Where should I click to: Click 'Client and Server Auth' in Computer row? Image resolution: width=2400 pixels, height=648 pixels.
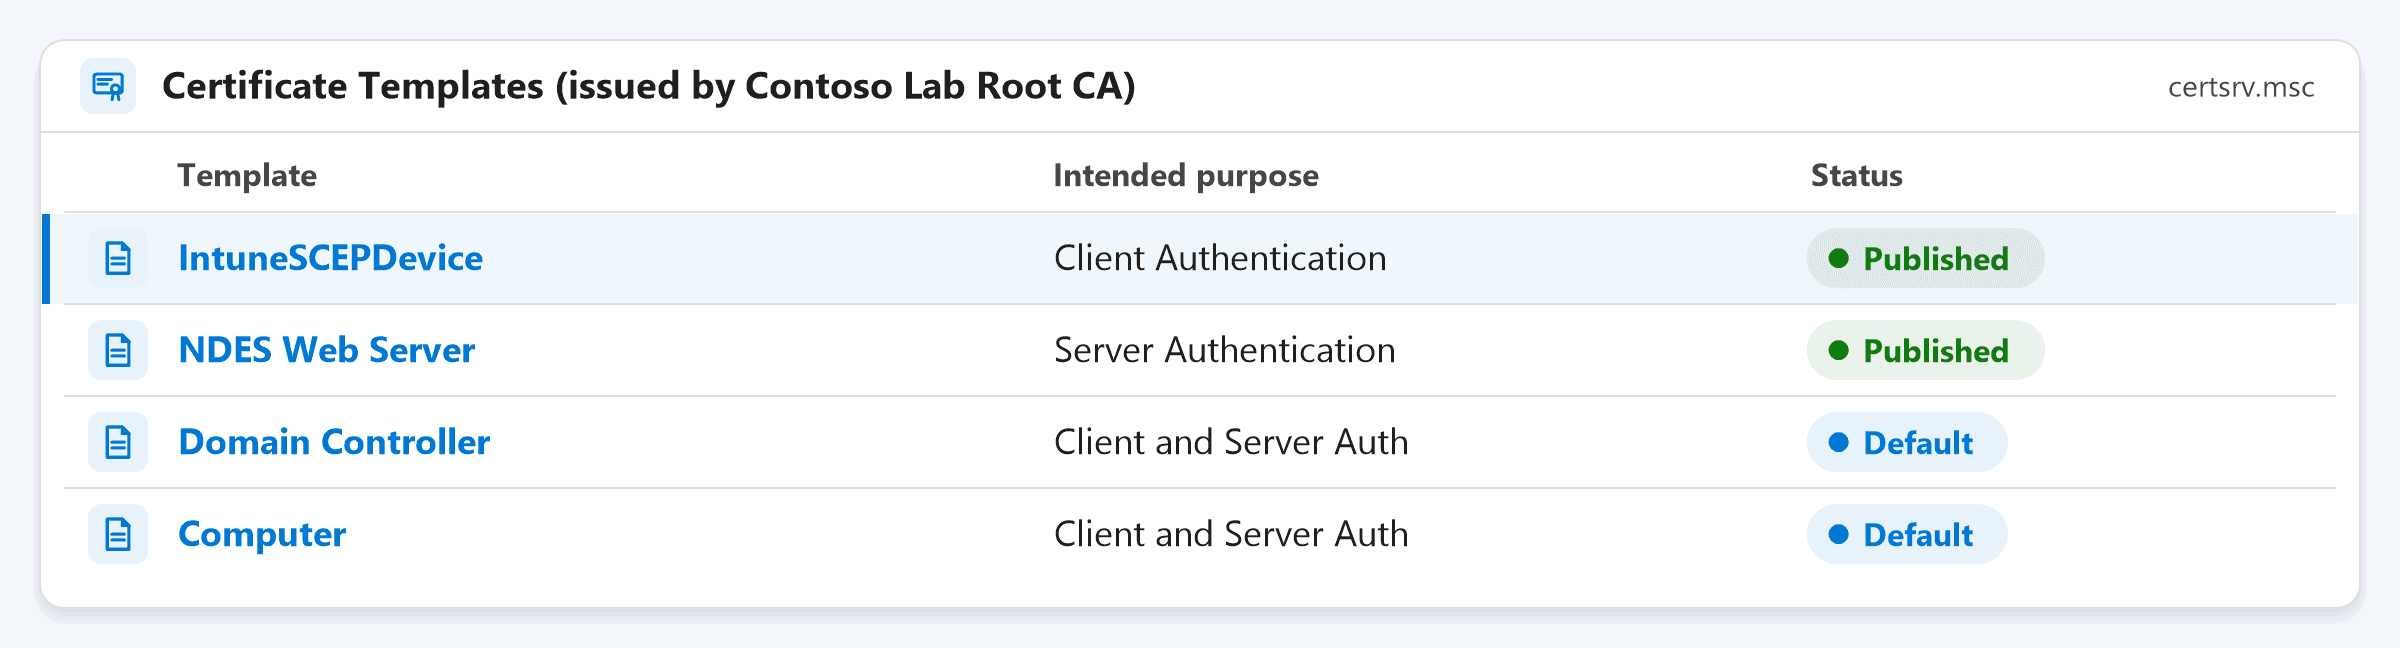point(1231,534)
